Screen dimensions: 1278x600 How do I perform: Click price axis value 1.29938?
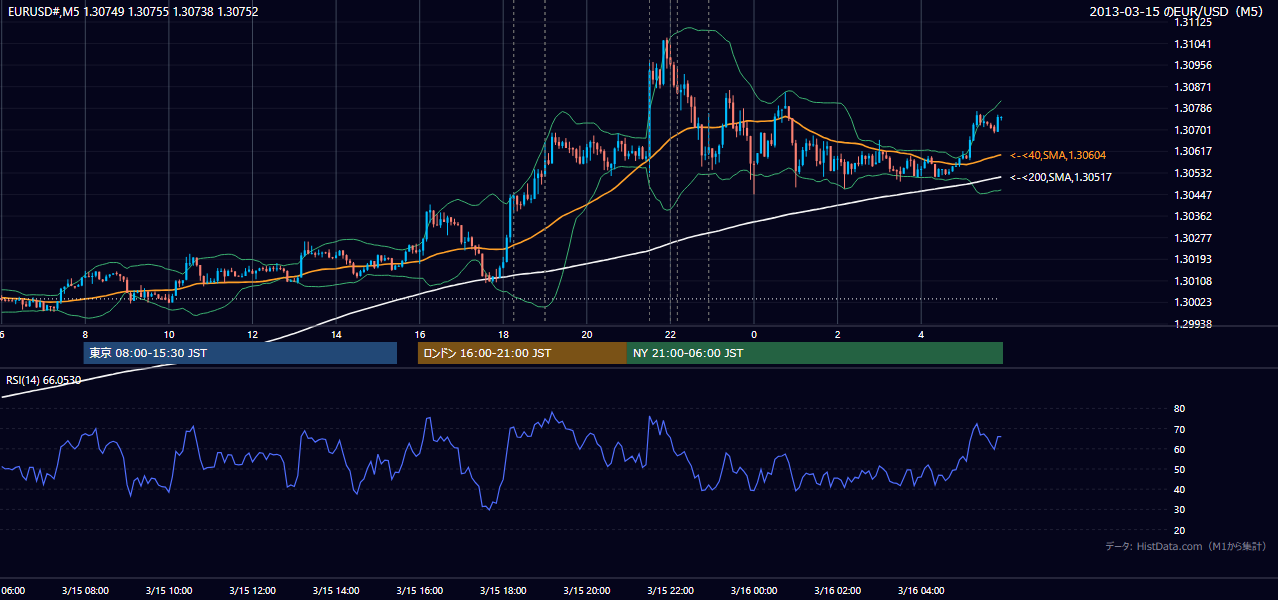coord(1193,324)
